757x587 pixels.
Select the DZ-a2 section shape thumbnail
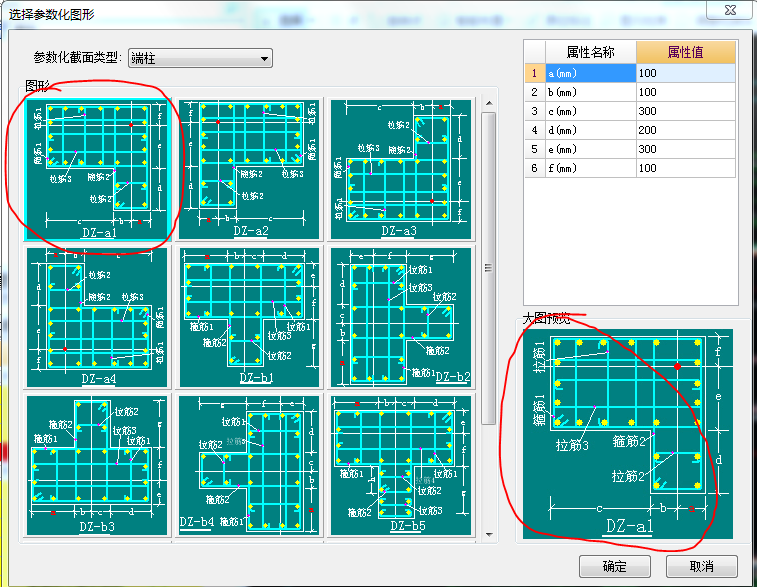point(250,169)
